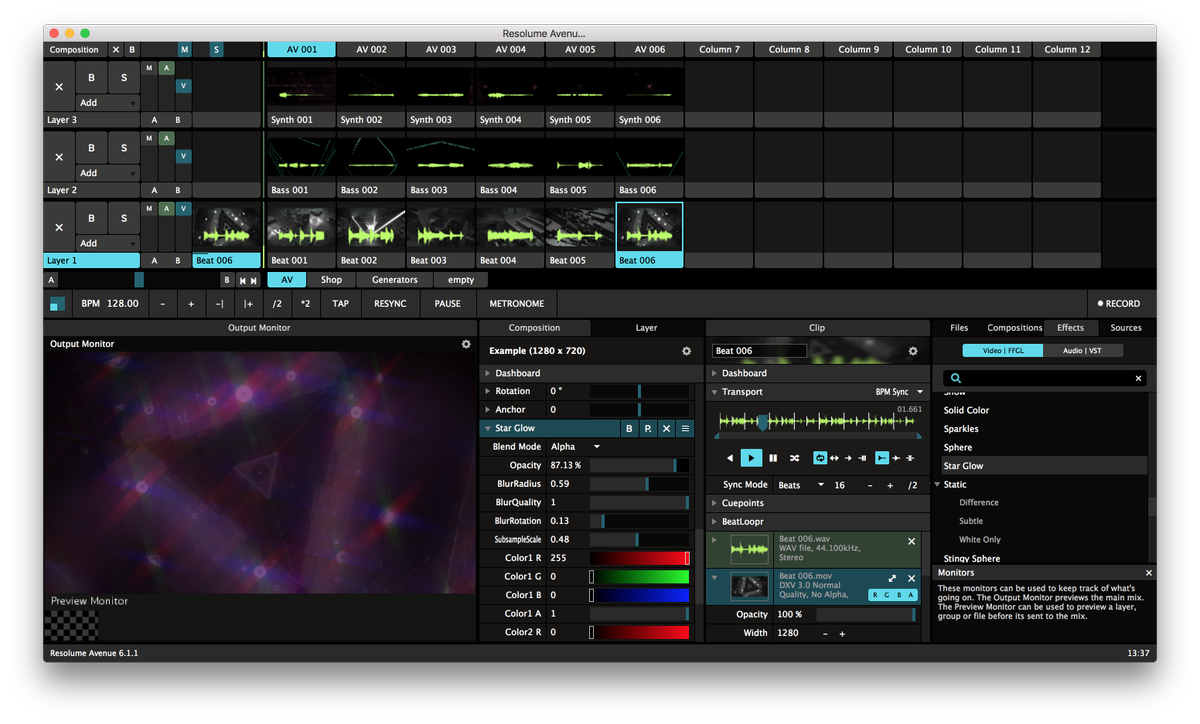1200x724 pixels.
Task: Clear Layer 2 with its X button
Action: click(59, 157)
